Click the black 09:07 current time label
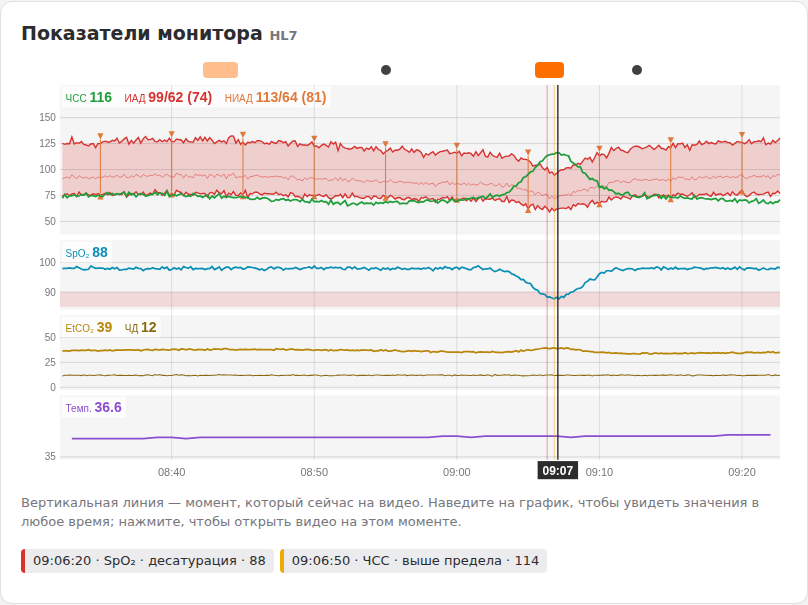The image size is (808, 605). (x=558, y=470)
